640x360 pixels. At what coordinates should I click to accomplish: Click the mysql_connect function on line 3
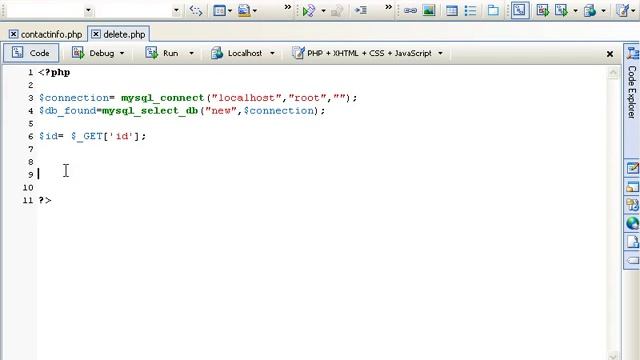[x=162, y=98]
